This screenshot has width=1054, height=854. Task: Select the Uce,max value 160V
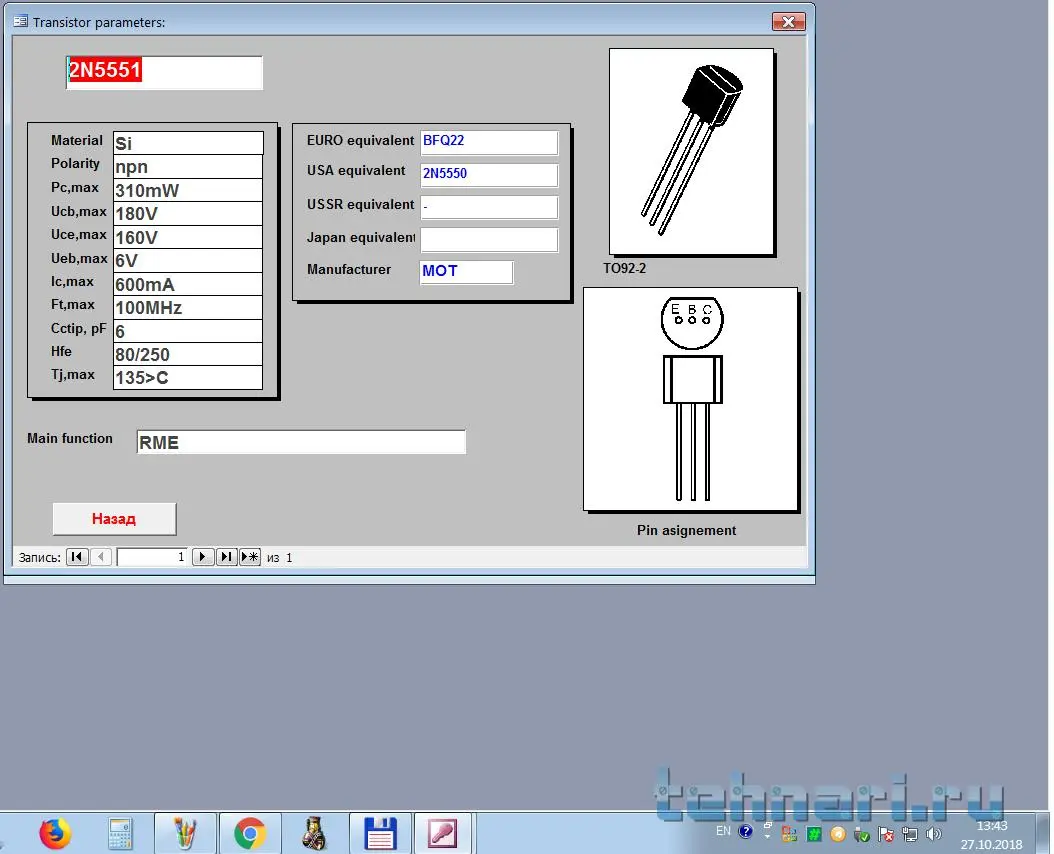[188, 237]
